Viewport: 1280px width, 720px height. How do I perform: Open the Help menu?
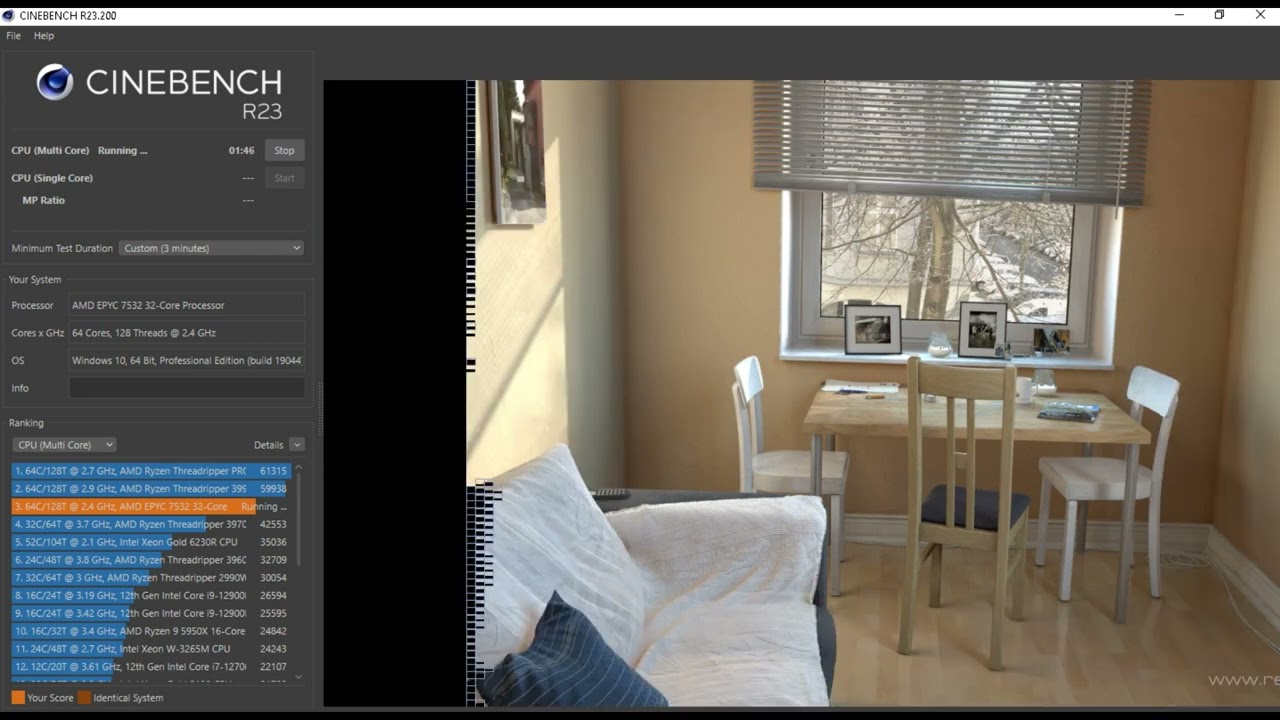coord(44,36)
